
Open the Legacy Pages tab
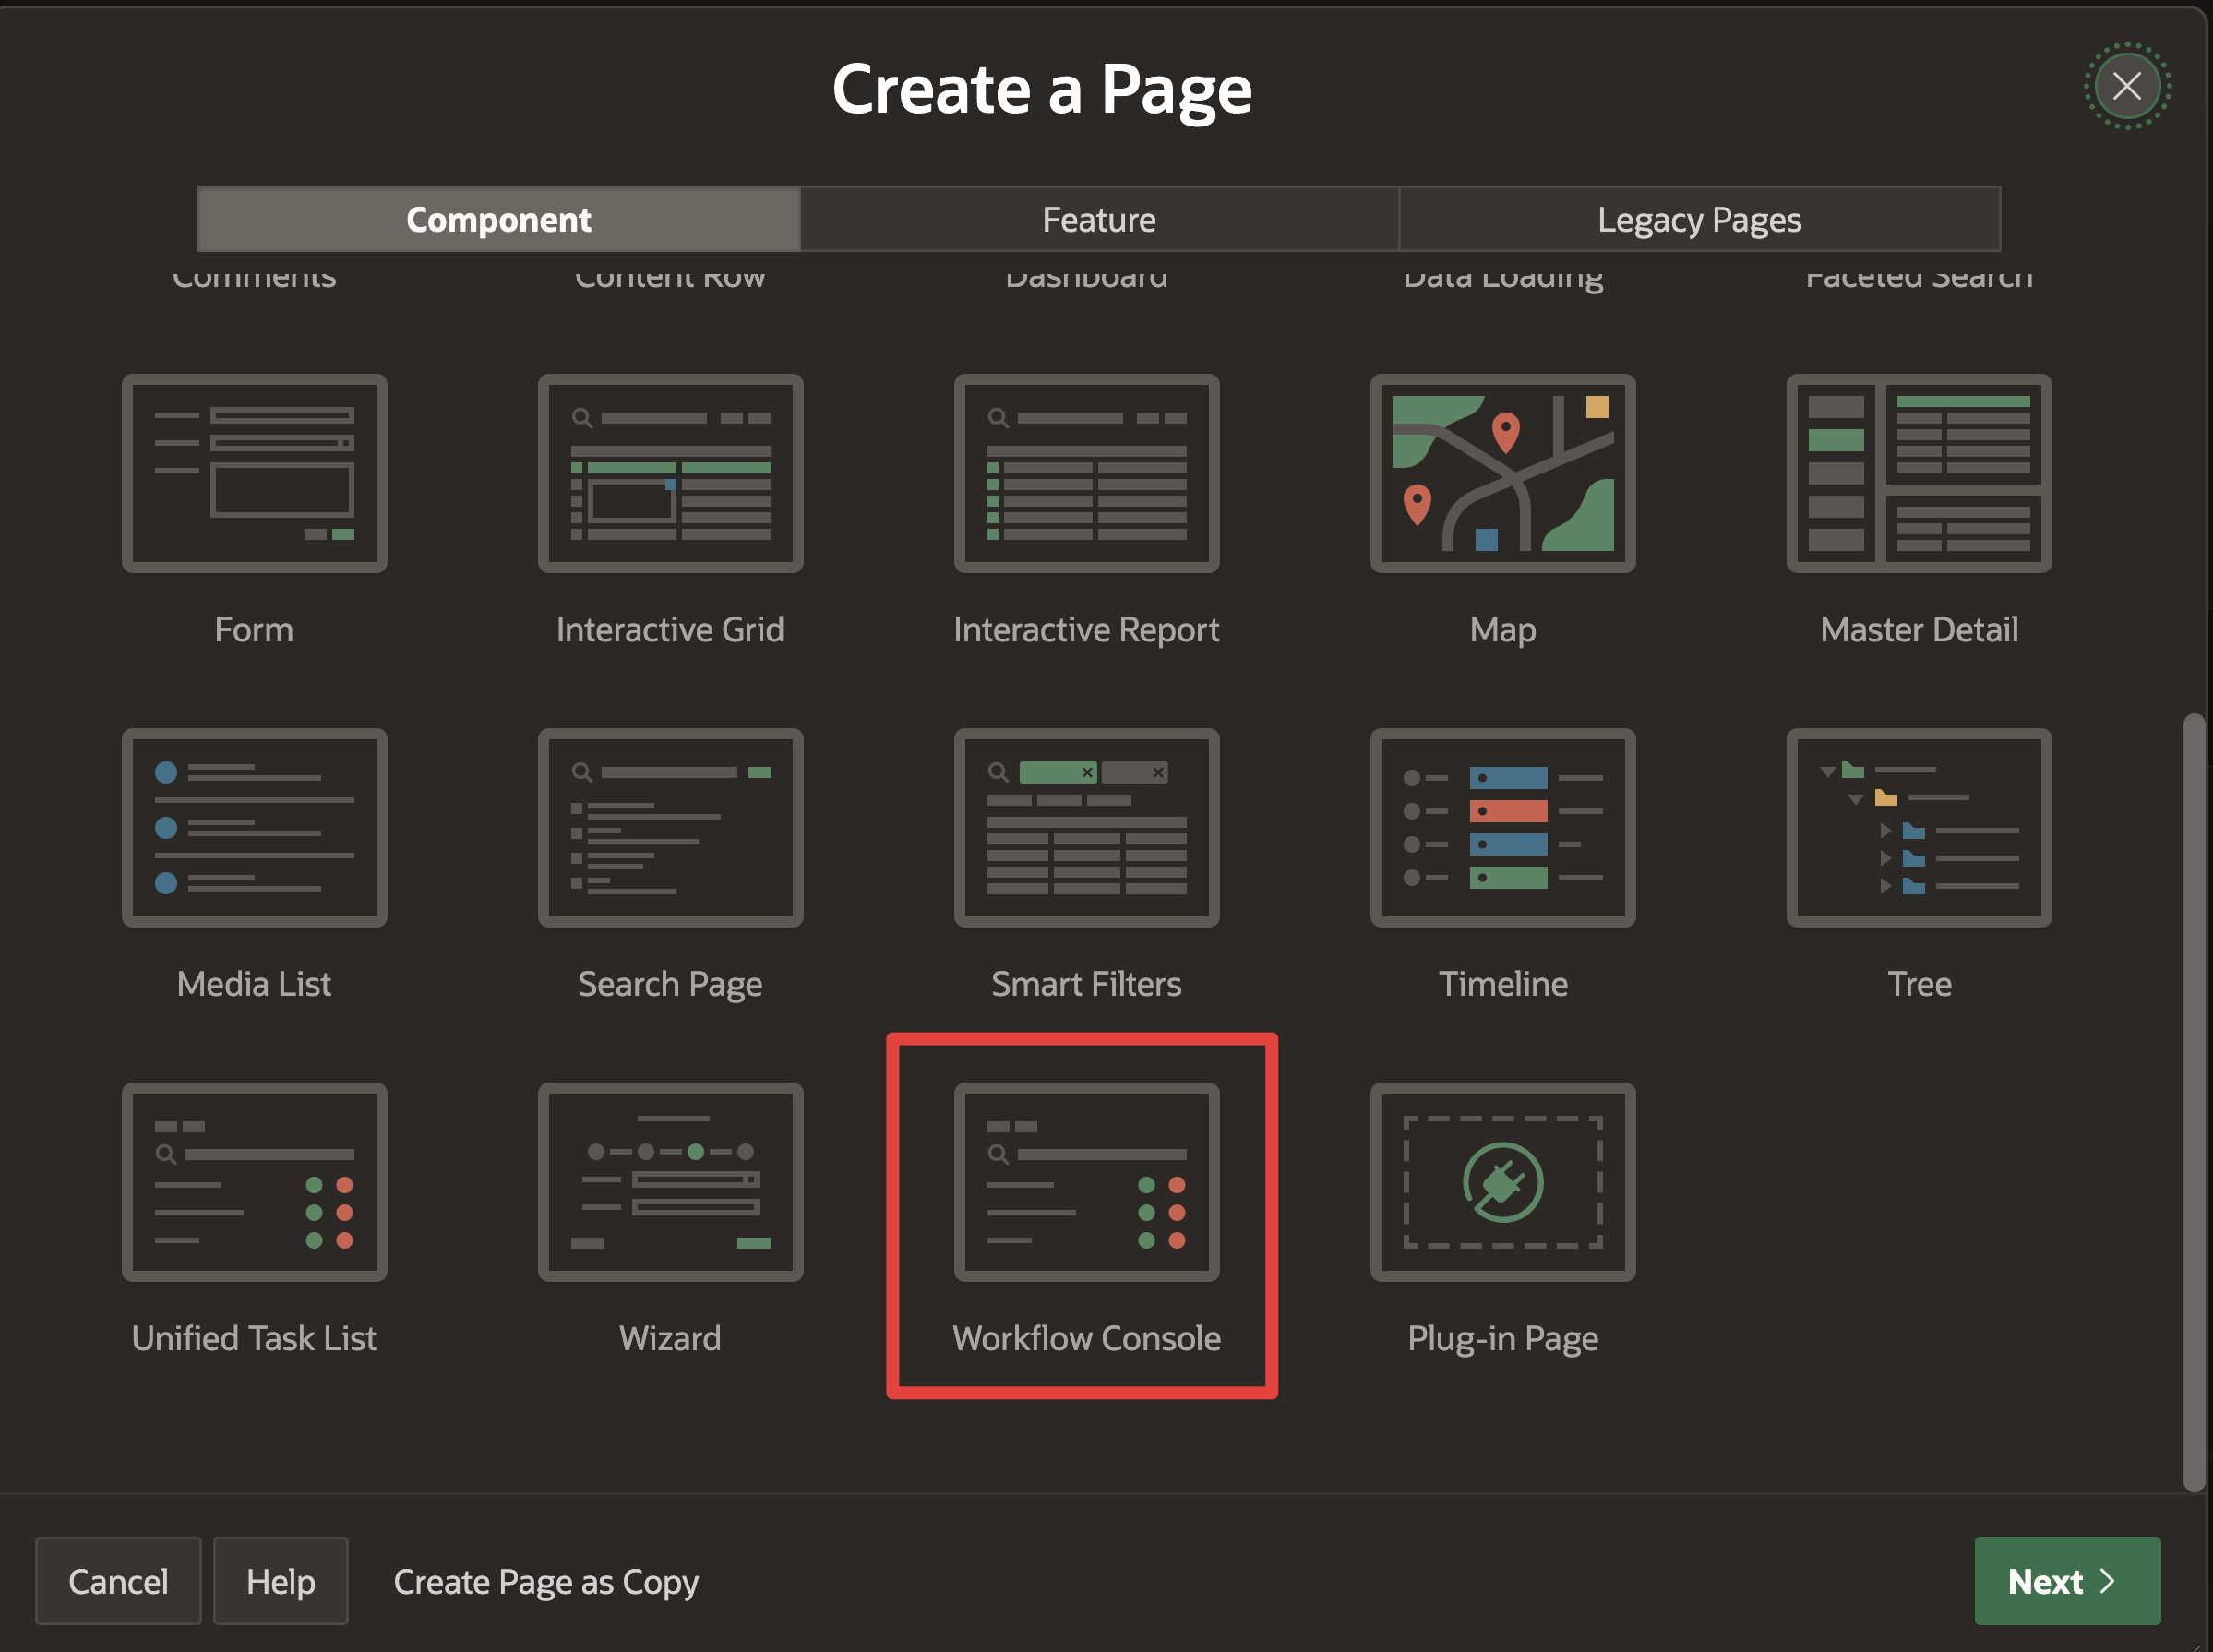point(1699,219)
